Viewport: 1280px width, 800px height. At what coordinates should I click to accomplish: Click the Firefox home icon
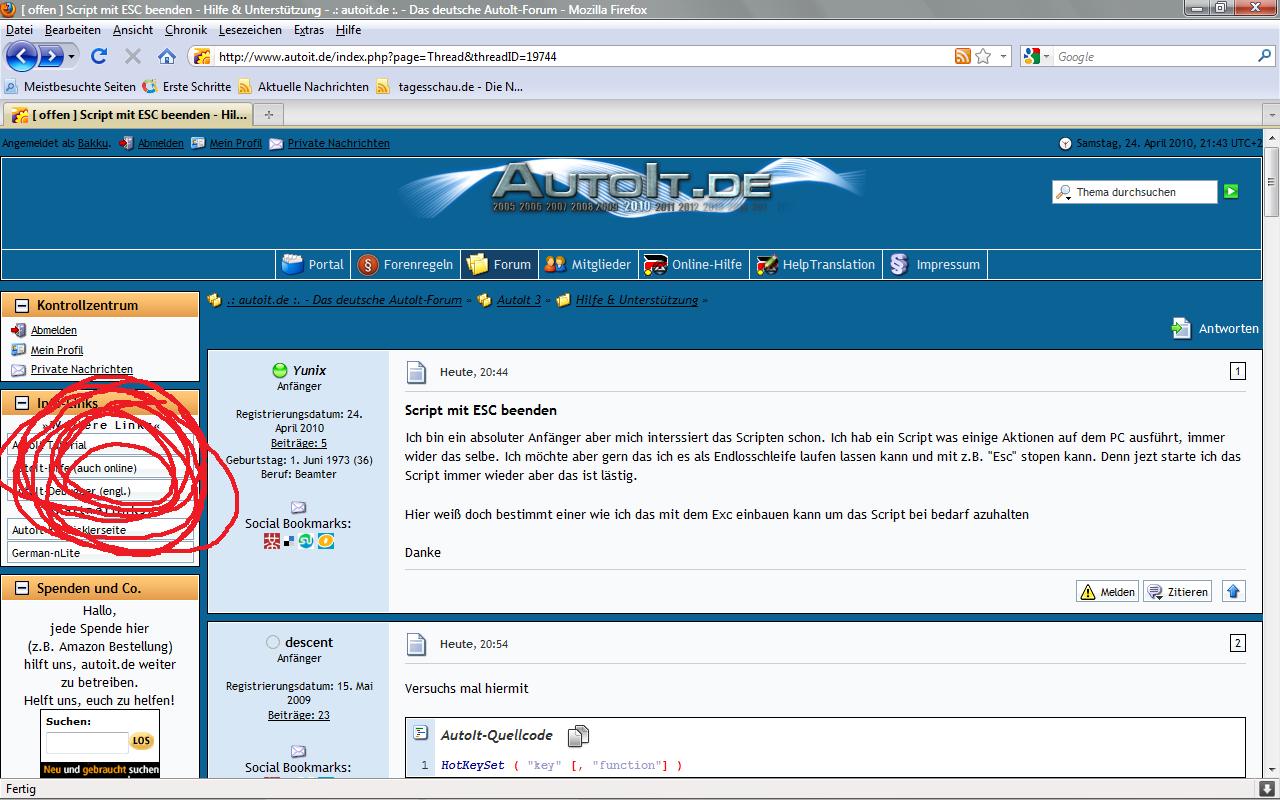coord(167,56)
